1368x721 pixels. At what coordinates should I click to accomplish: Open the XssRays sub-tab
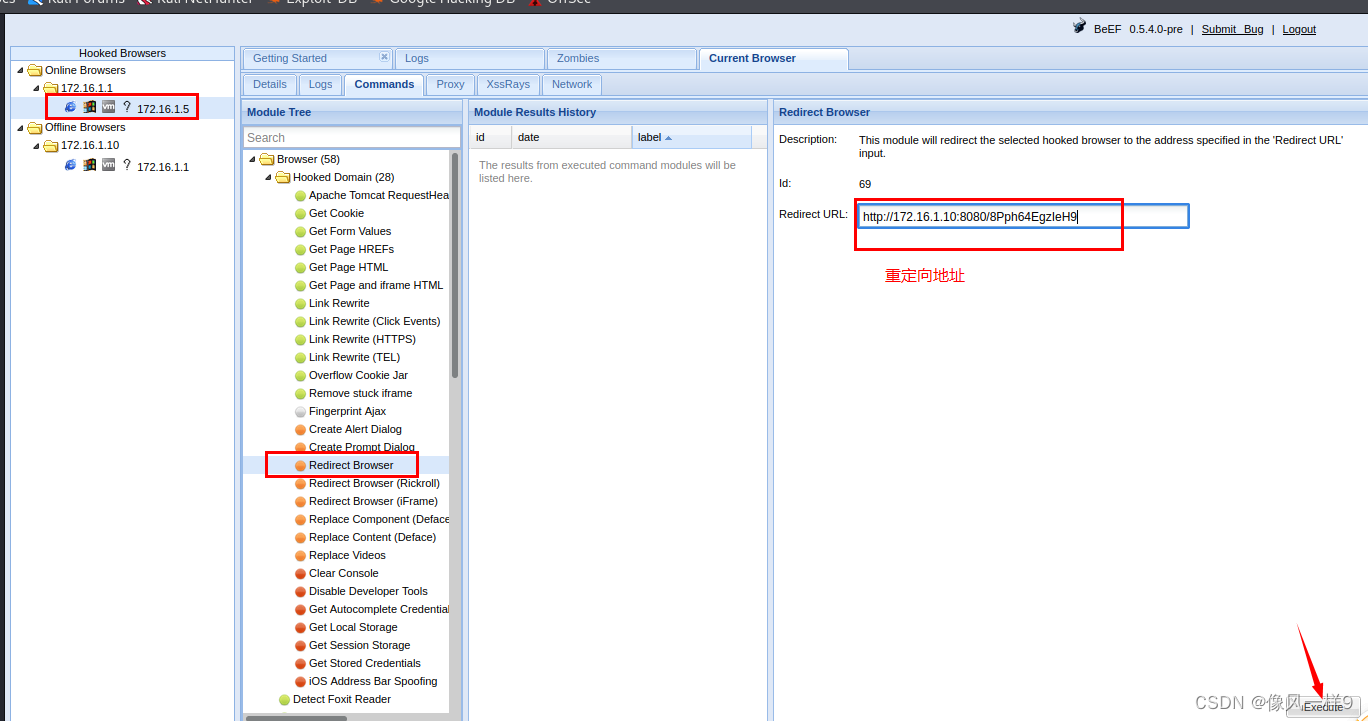[x=510, y=84]
